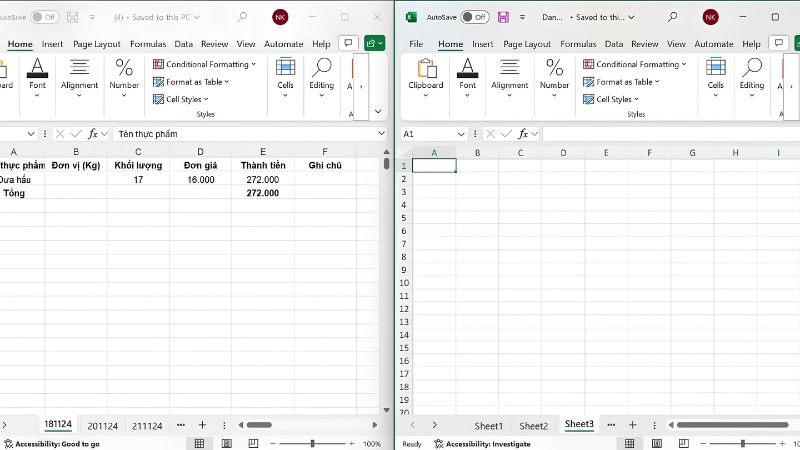Expand Conditional Formatting in left window
The width and height of the screenshot is (800, 450).
click(x=205, y=64)
